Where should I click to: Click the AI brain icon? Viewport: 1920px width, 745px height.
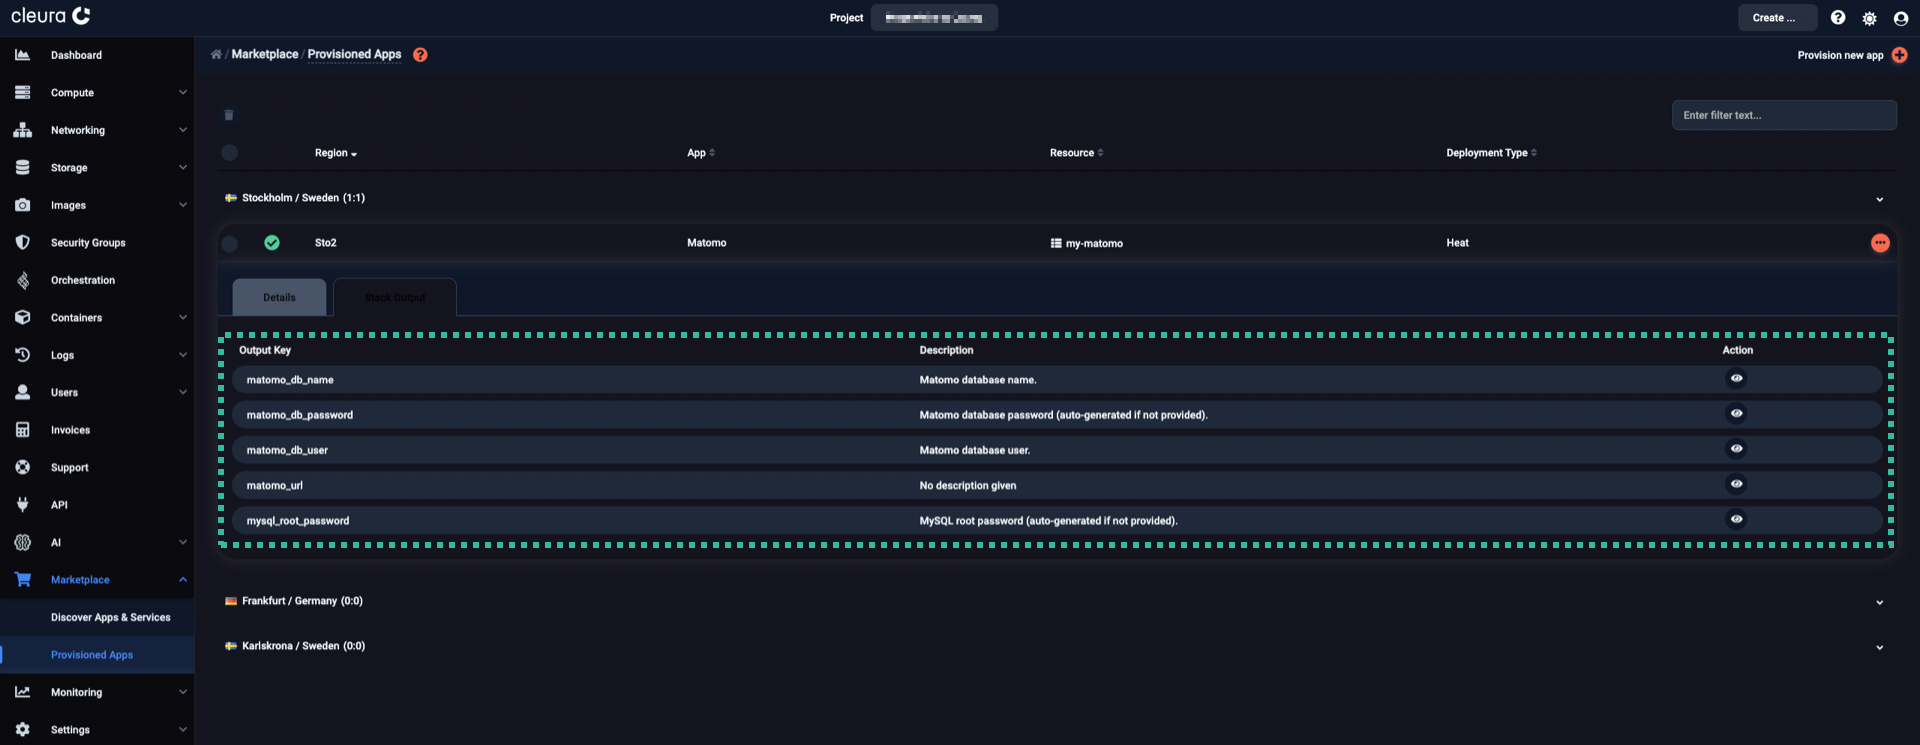pos(22,542)
